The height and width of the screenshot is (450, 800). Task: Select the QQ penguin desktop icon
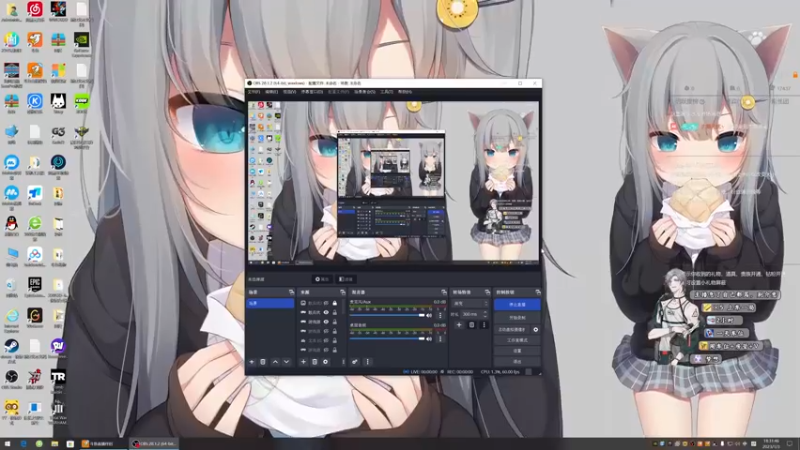[11, 224]
